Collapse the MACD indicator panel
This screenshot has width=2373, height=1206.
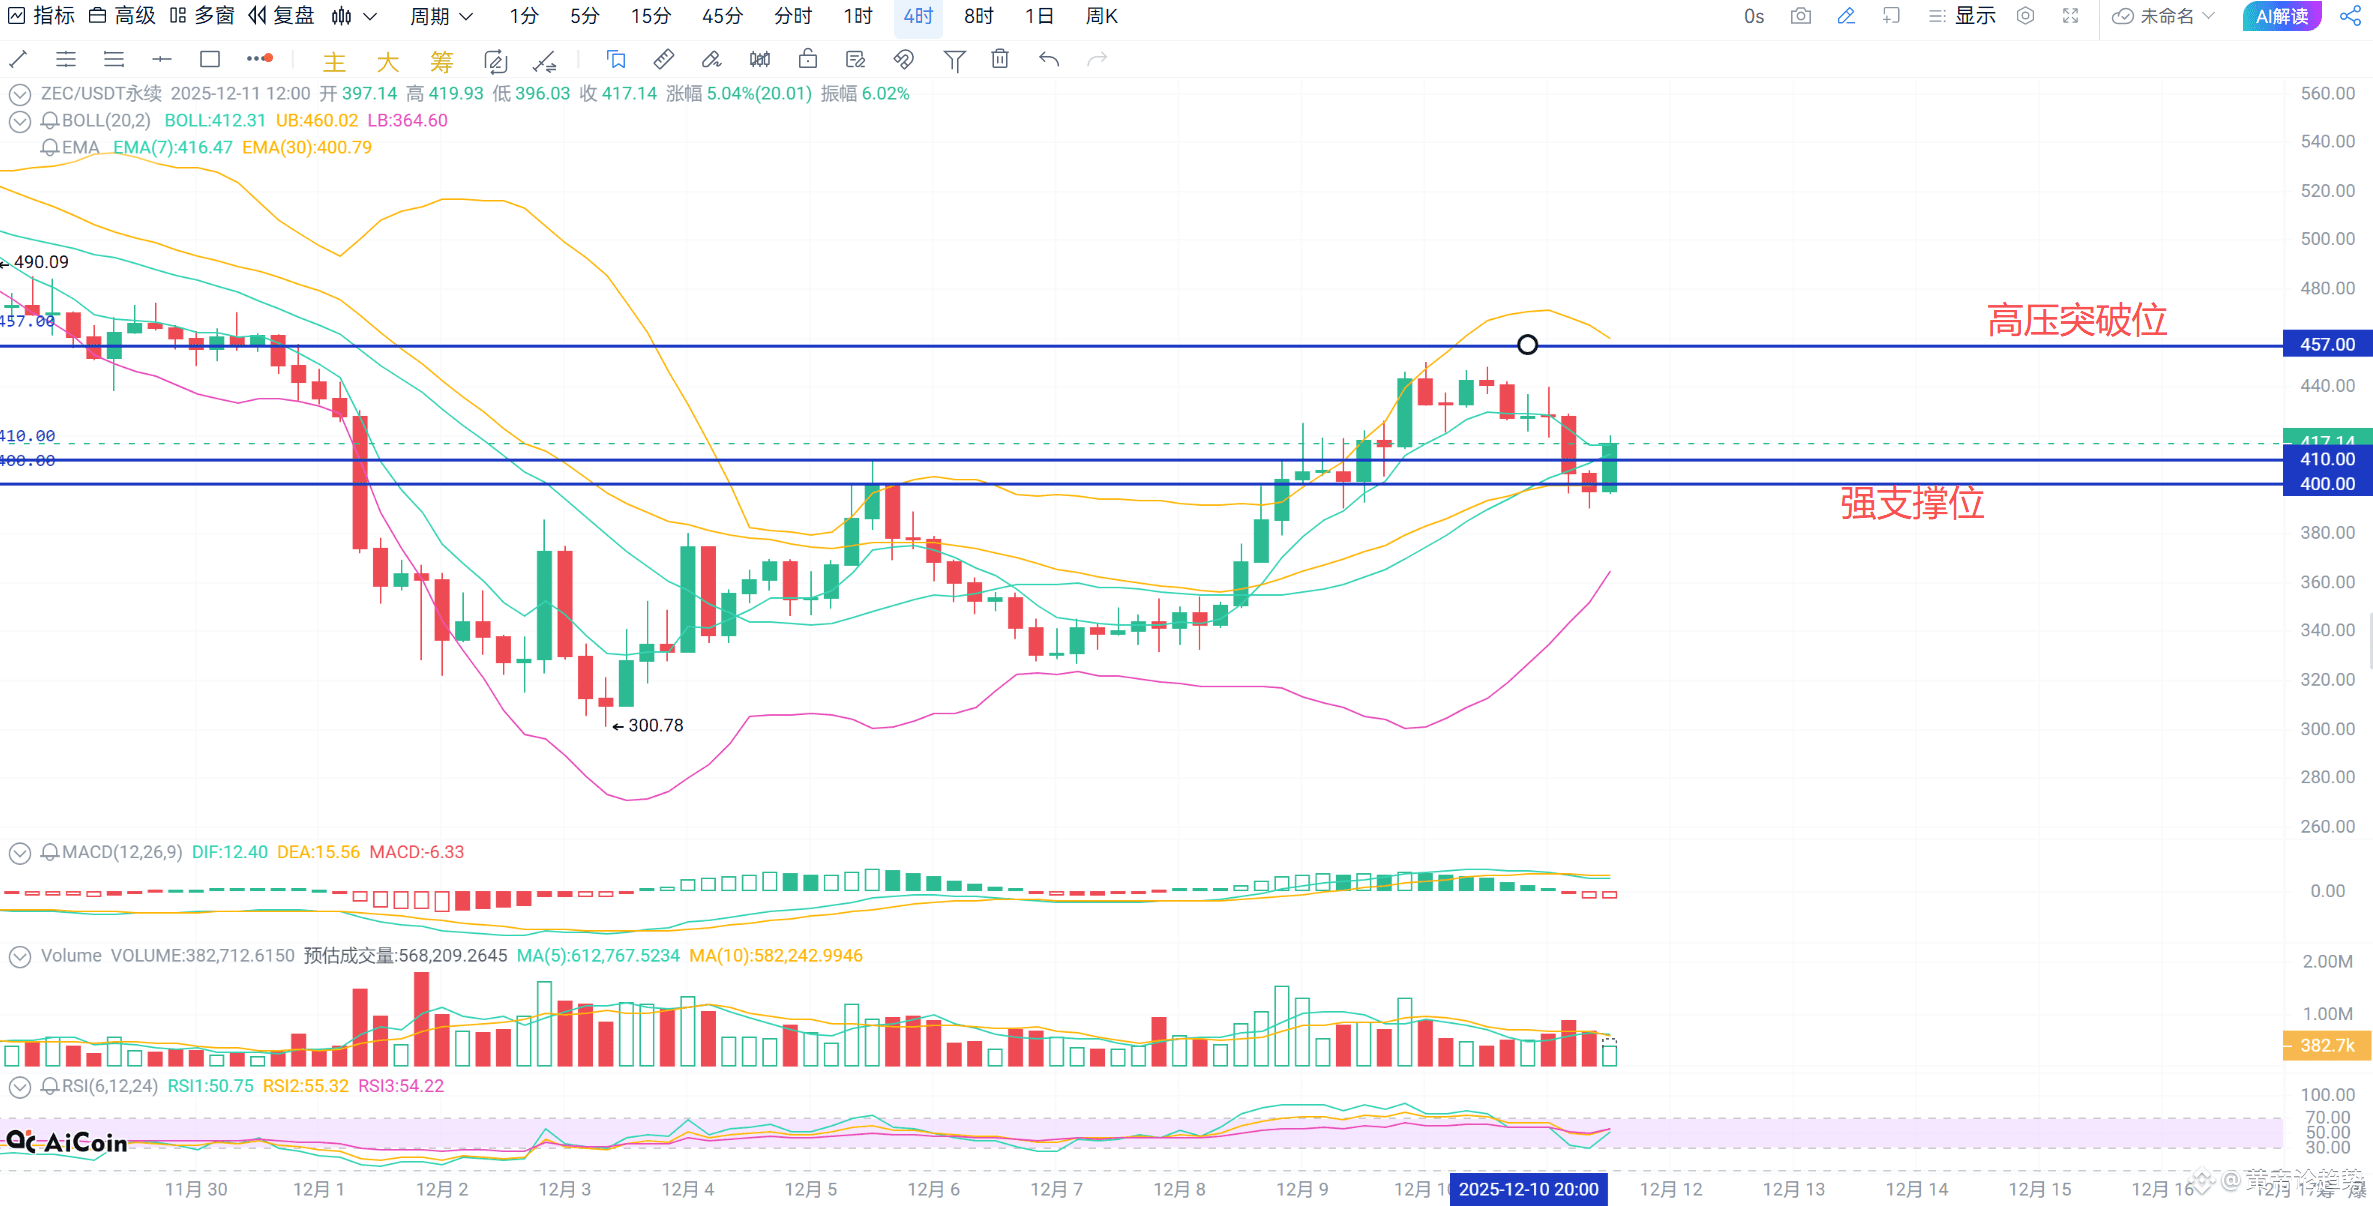pos(19,853)
